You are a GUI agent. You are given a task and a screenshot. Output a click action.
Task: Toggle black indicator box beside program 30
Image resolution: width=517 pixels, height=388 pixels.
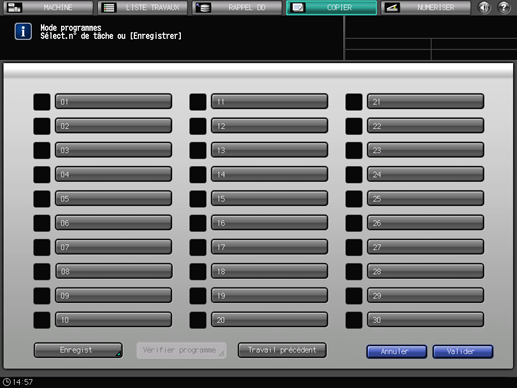pyautogui.click(x=354, y=320)
